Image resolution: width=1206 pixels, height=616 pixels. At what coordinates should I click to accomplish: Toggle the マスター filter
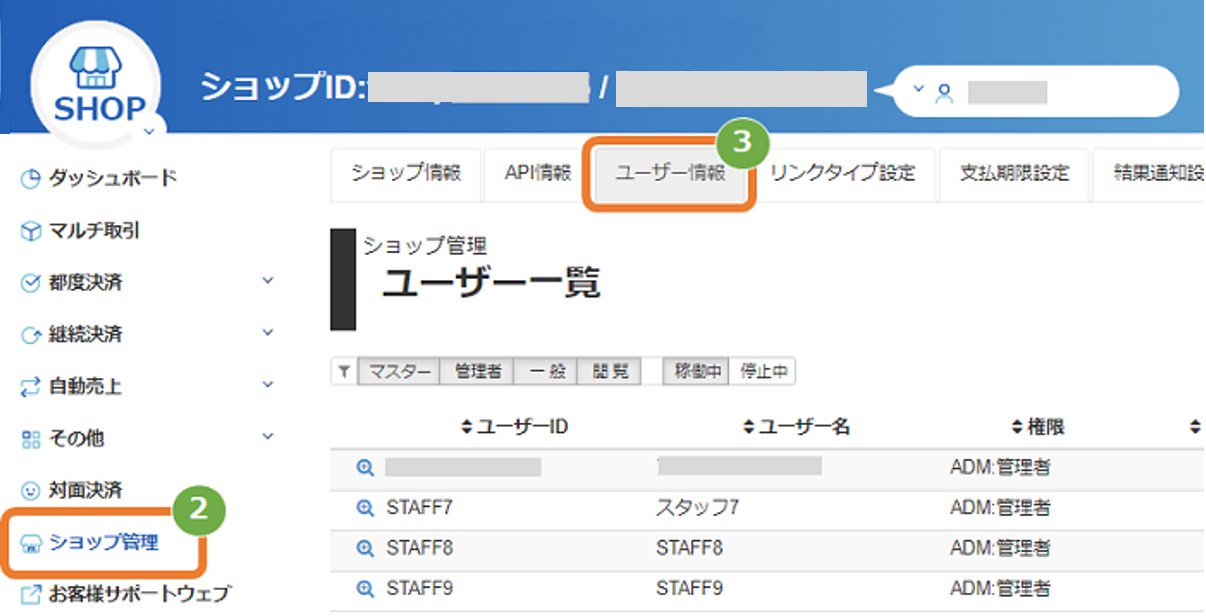[x=399, y=372]
